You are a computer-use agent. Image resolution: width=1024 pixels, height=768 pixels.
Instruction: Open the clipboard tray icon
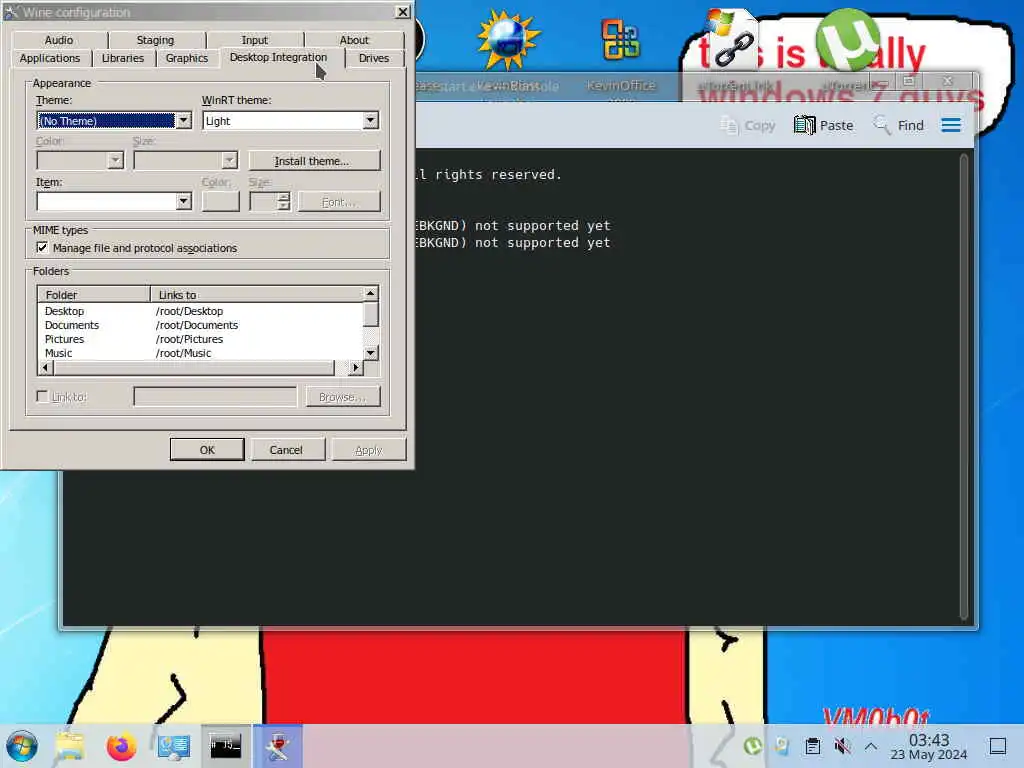[813, 746]
